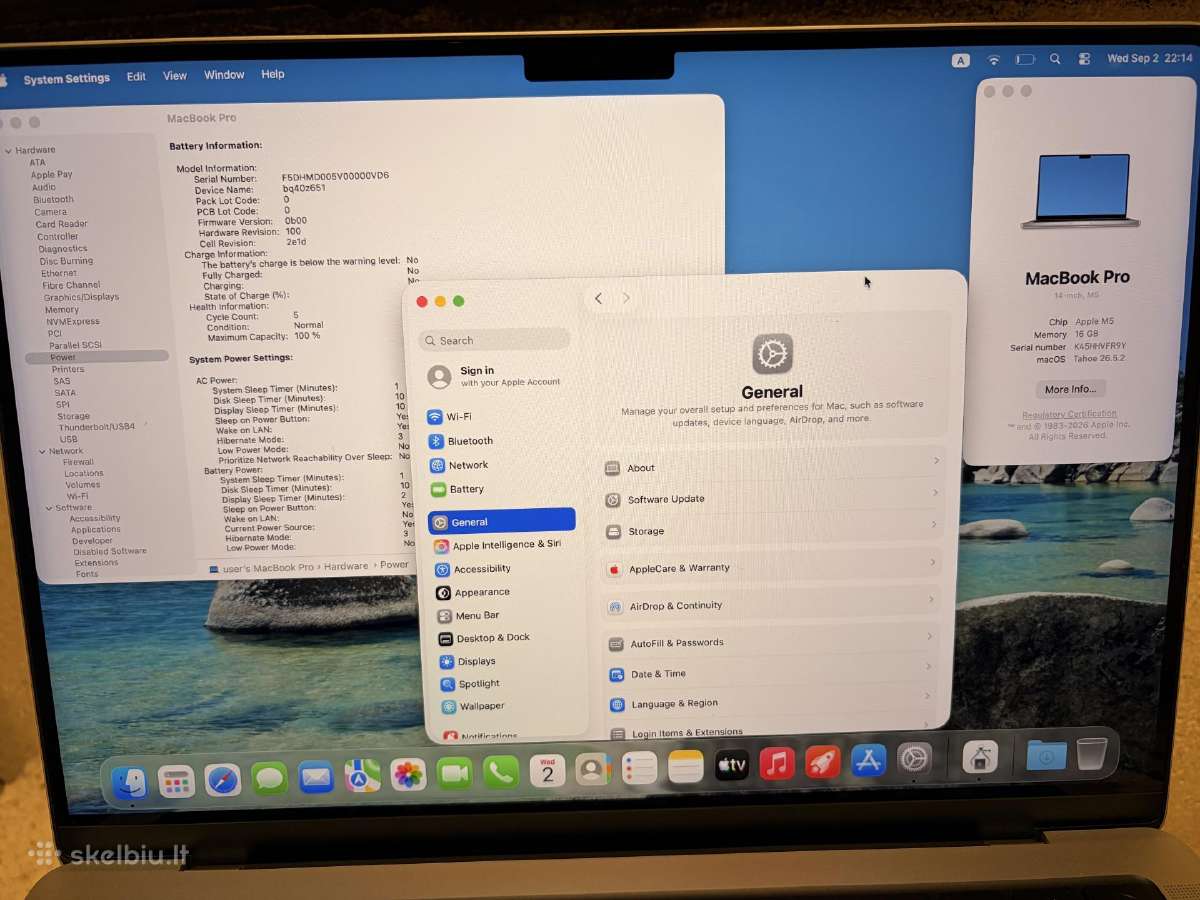
Task: Click chevron on AirDrop & Continuity row
Action: coord(931,600)
